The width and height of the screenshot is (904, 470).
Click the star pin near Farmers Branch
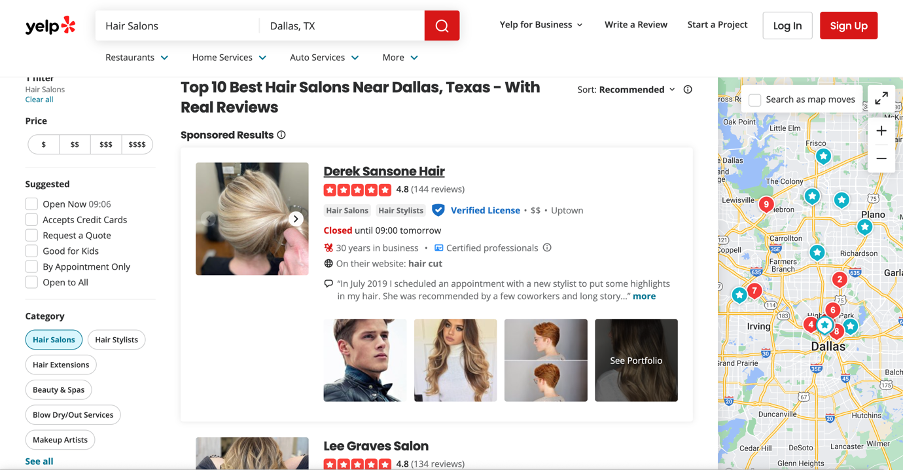click(x=816, y=252)
